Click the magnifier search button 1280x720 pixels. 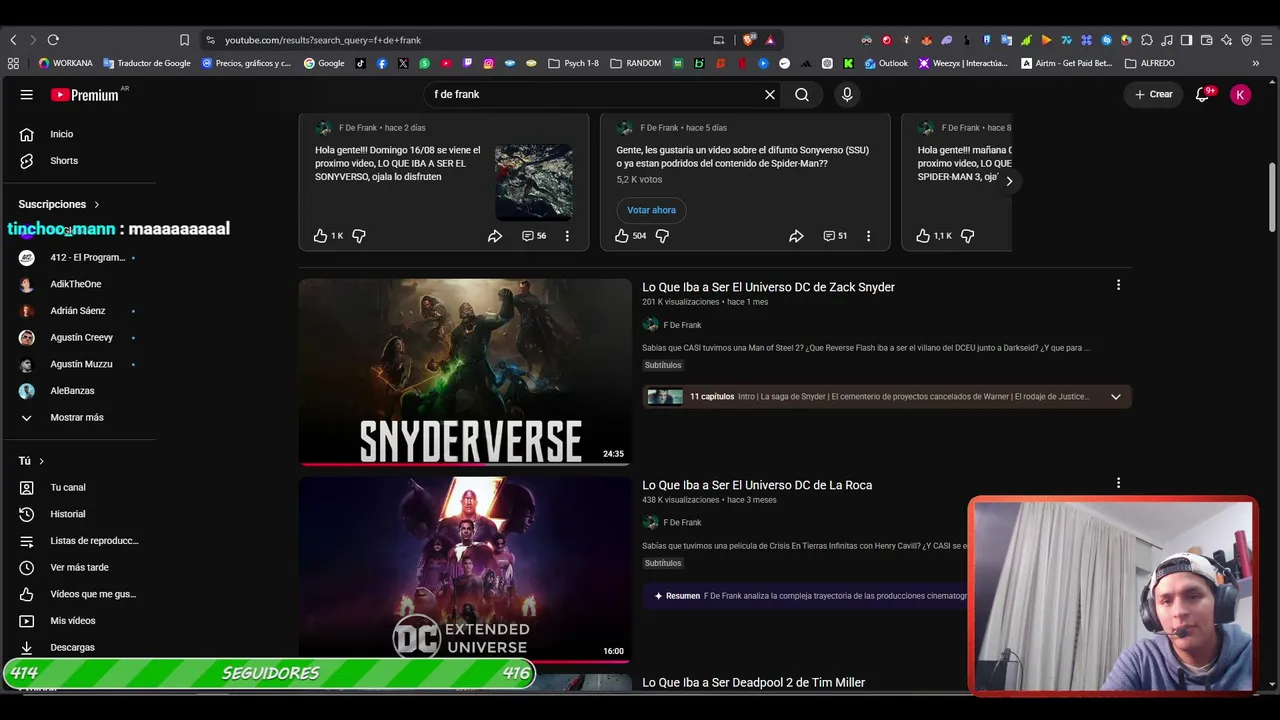pyautogui.click(x=802, y=94)
